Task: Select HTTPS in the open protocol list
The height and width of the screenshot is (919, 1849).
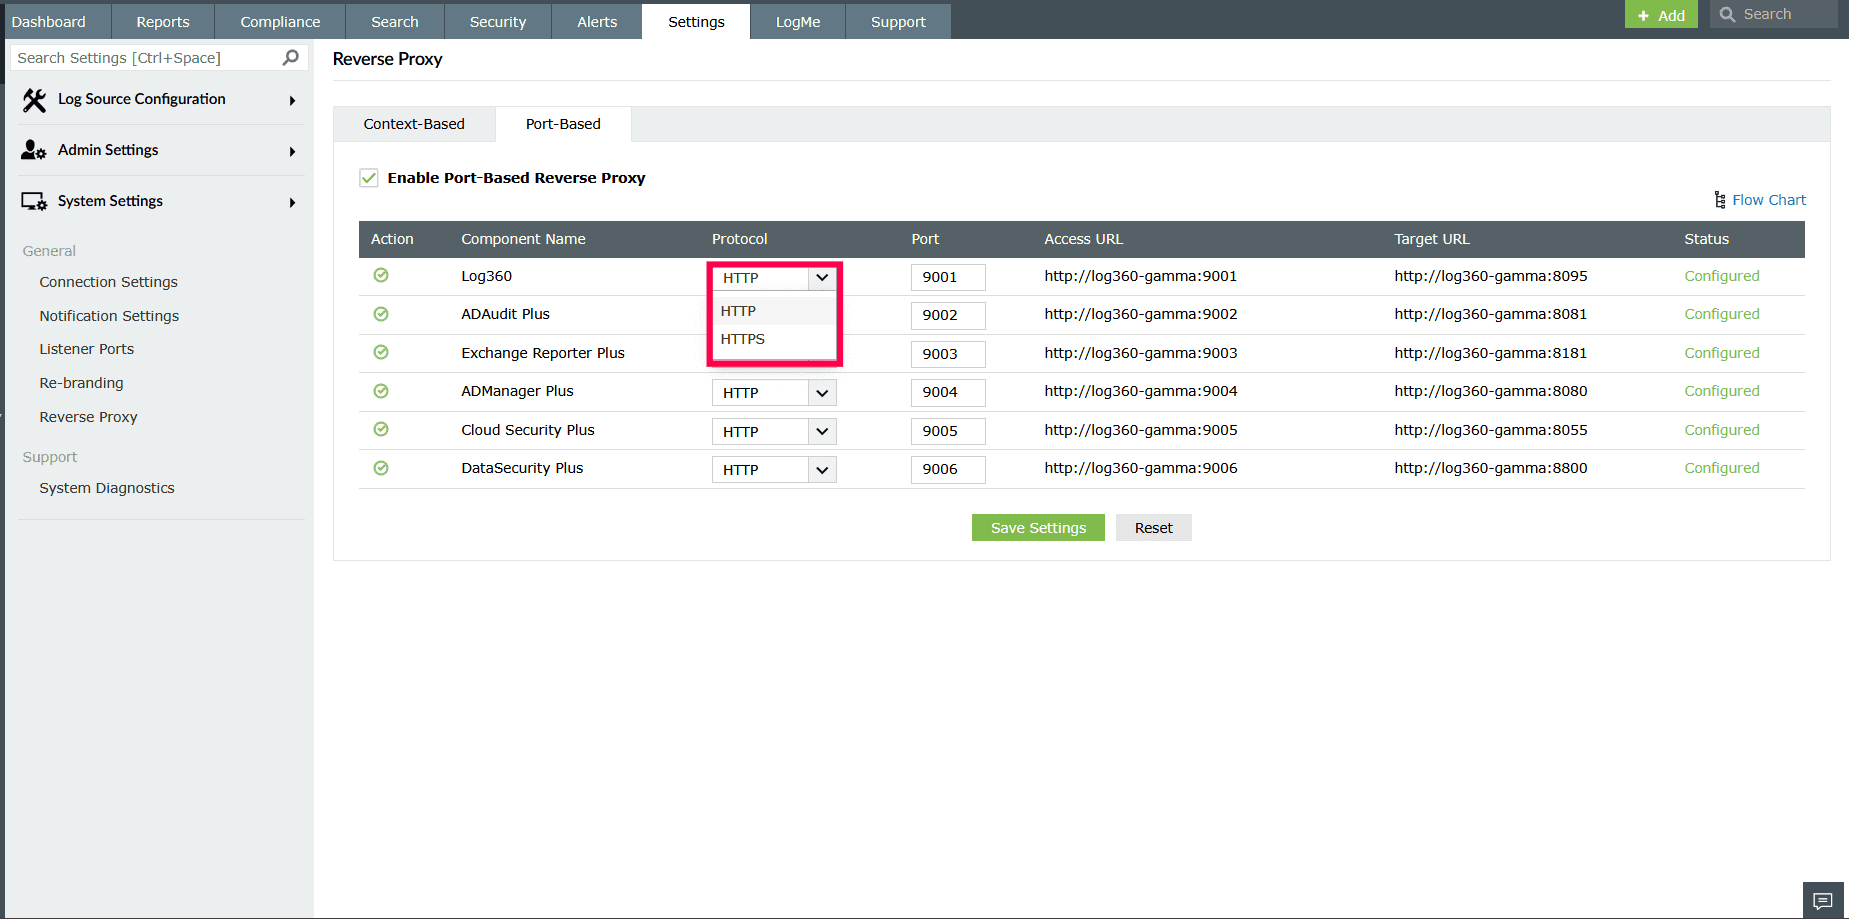Action: (774, 339)
